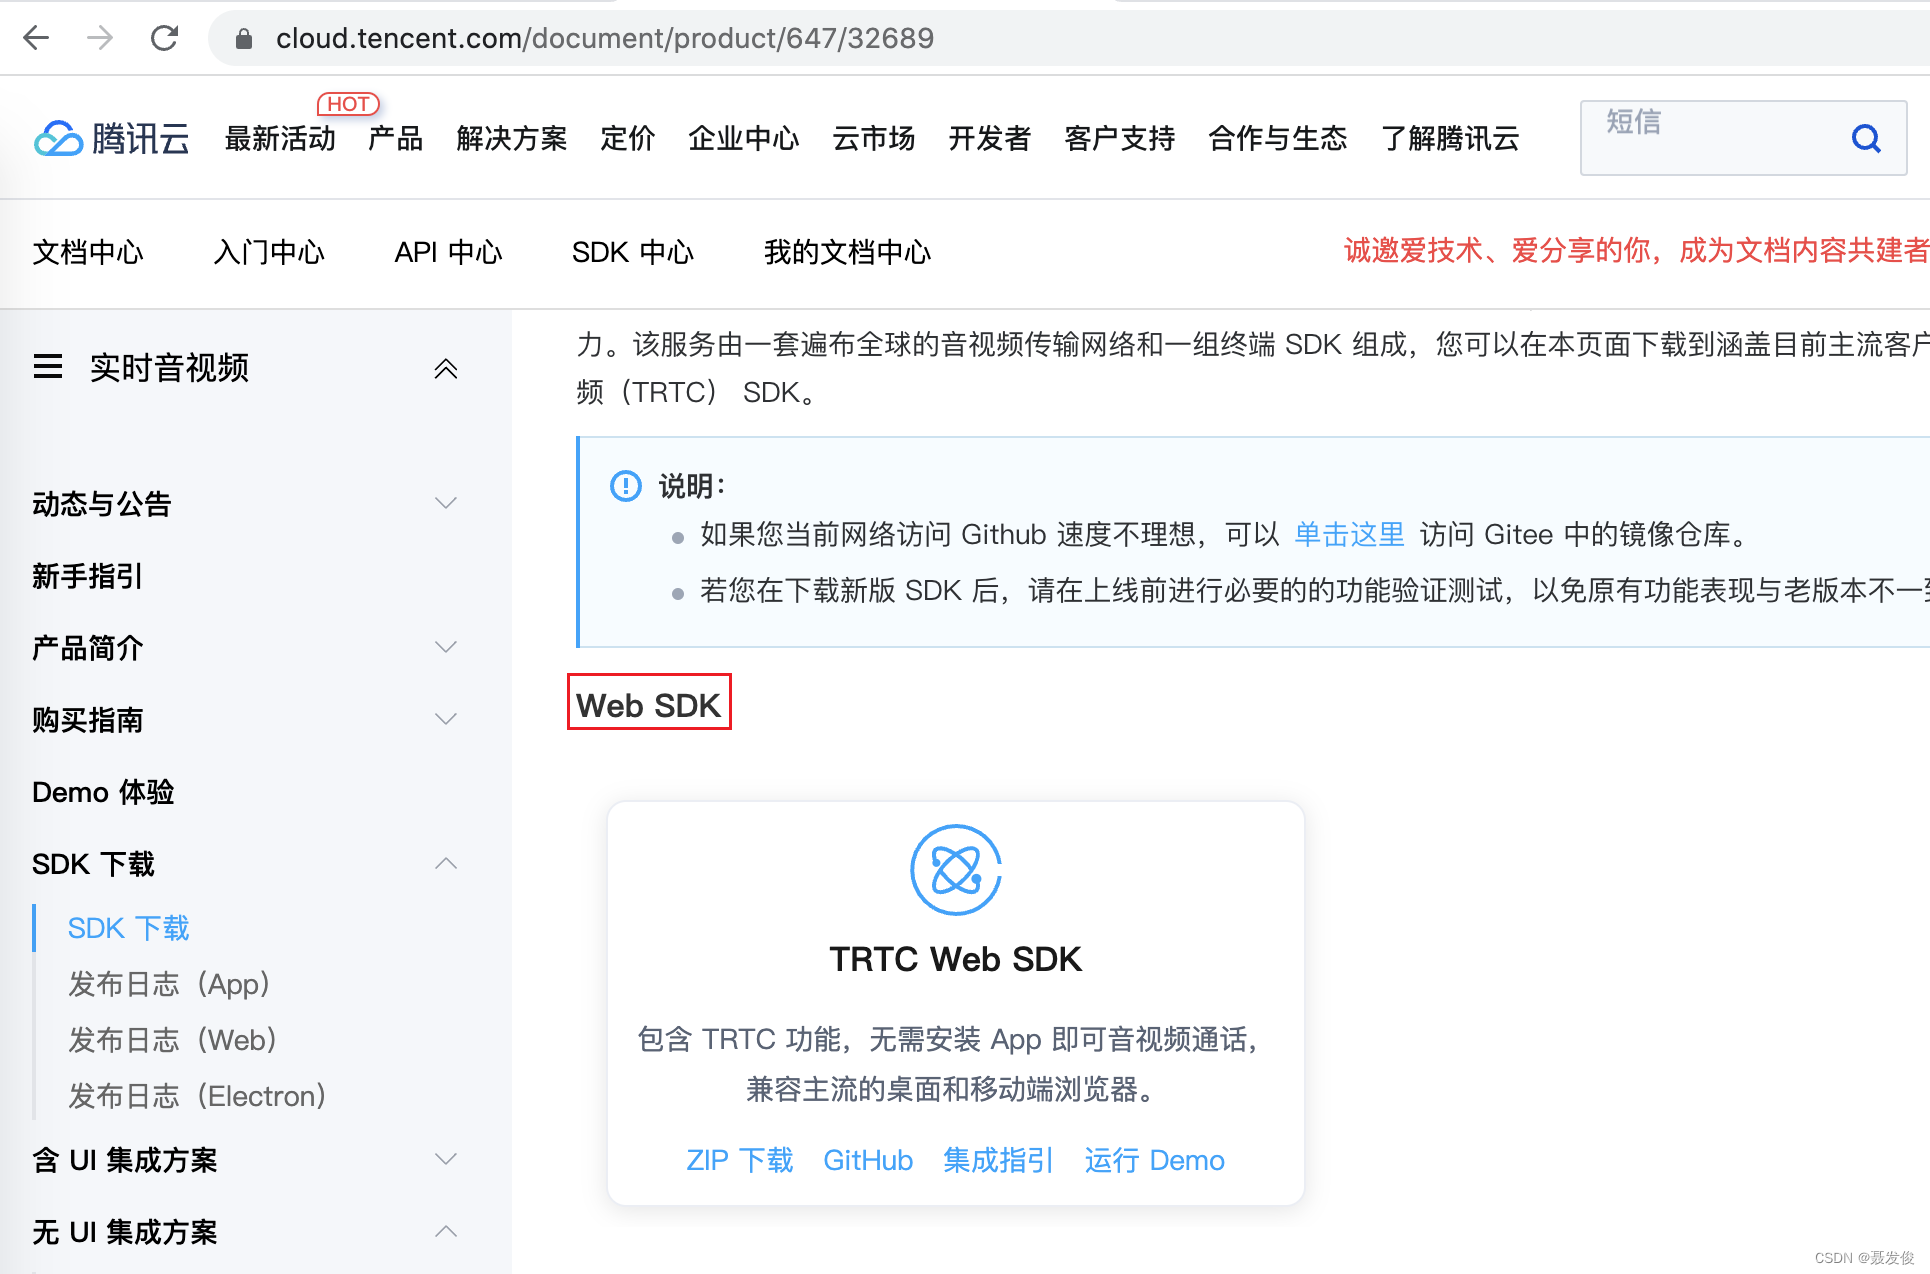Open 发布日志（App）
The height and width of the screenshot is (1274, 1930).
coord(169,984)
